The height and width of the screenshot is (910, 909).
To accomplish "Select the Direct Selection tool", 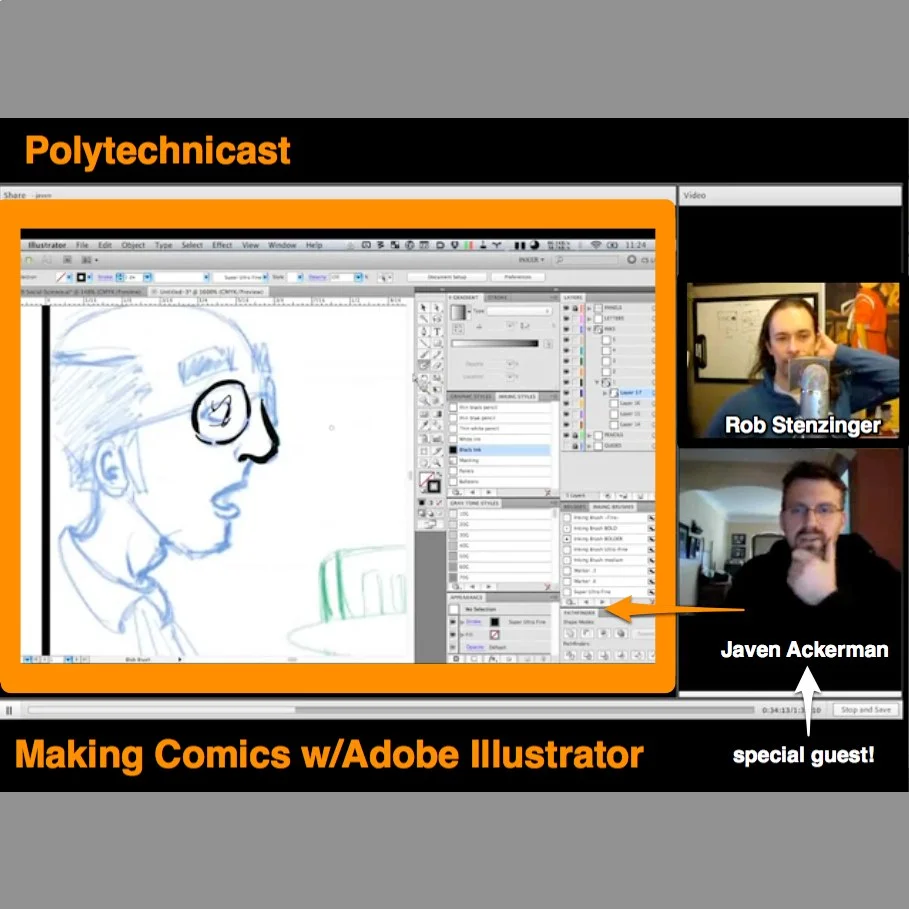I will [437, 308].
